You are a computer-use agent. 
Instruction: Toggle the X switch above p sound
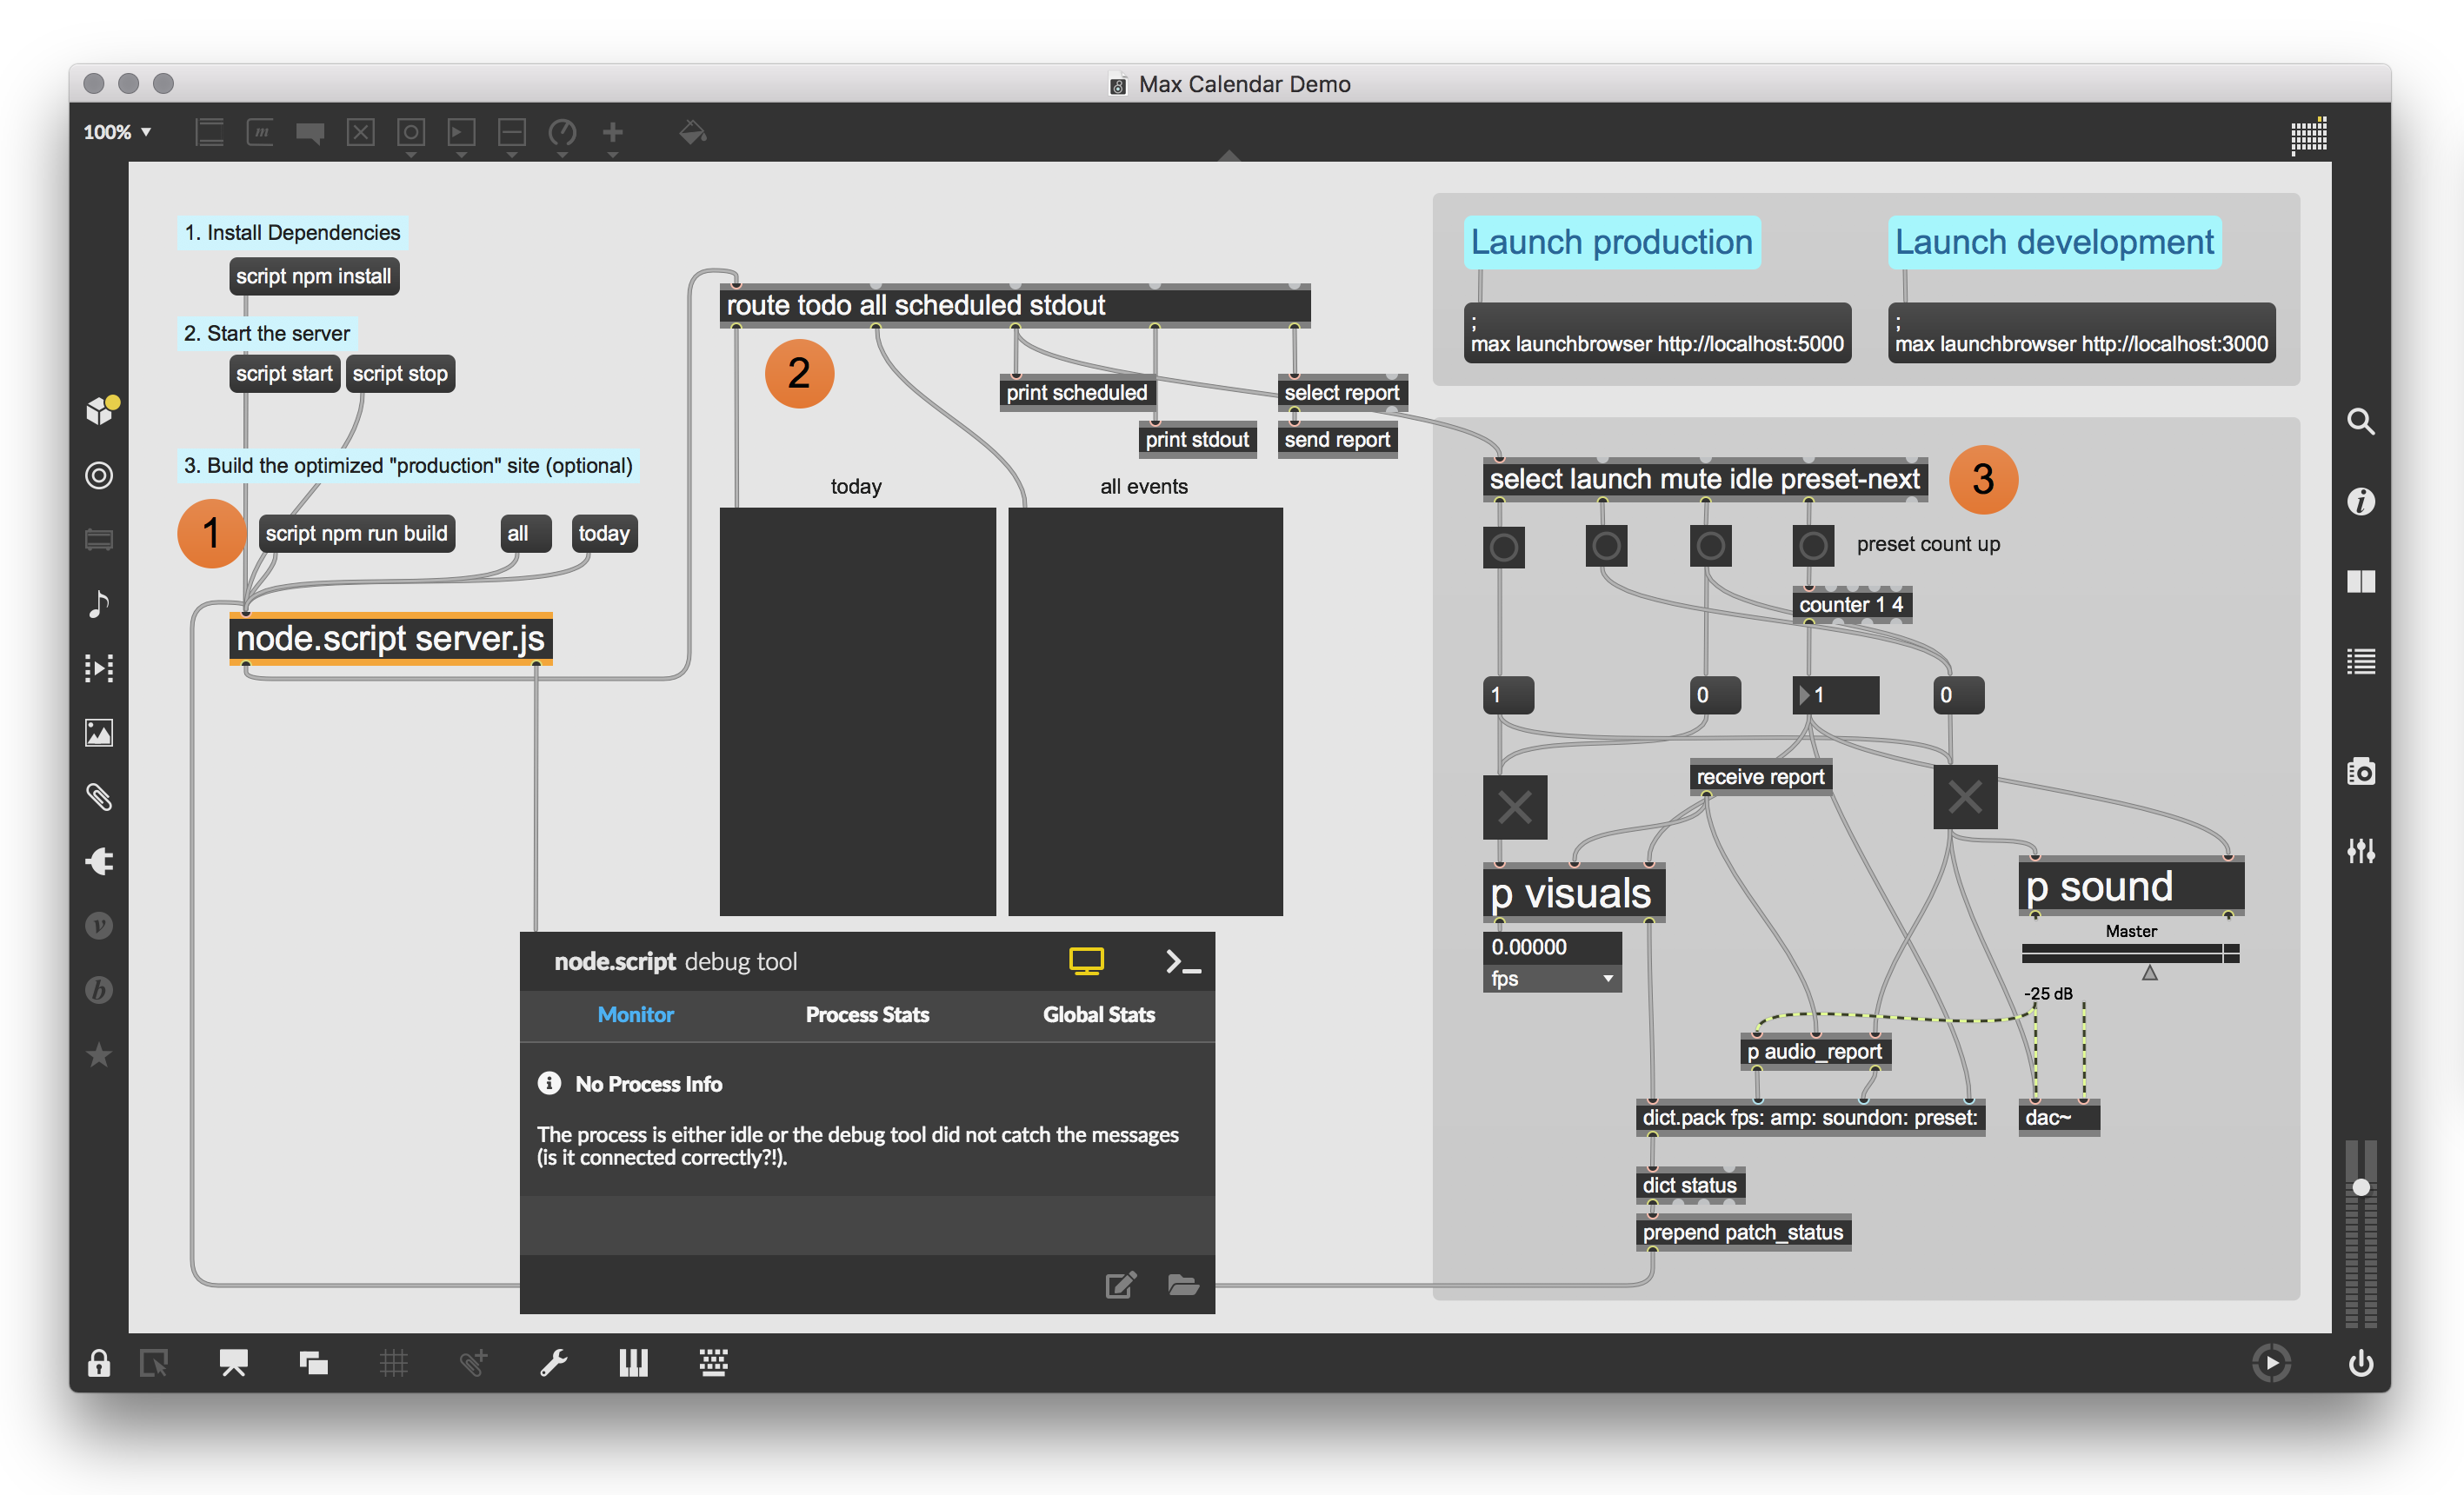(x=1965, y=797)
